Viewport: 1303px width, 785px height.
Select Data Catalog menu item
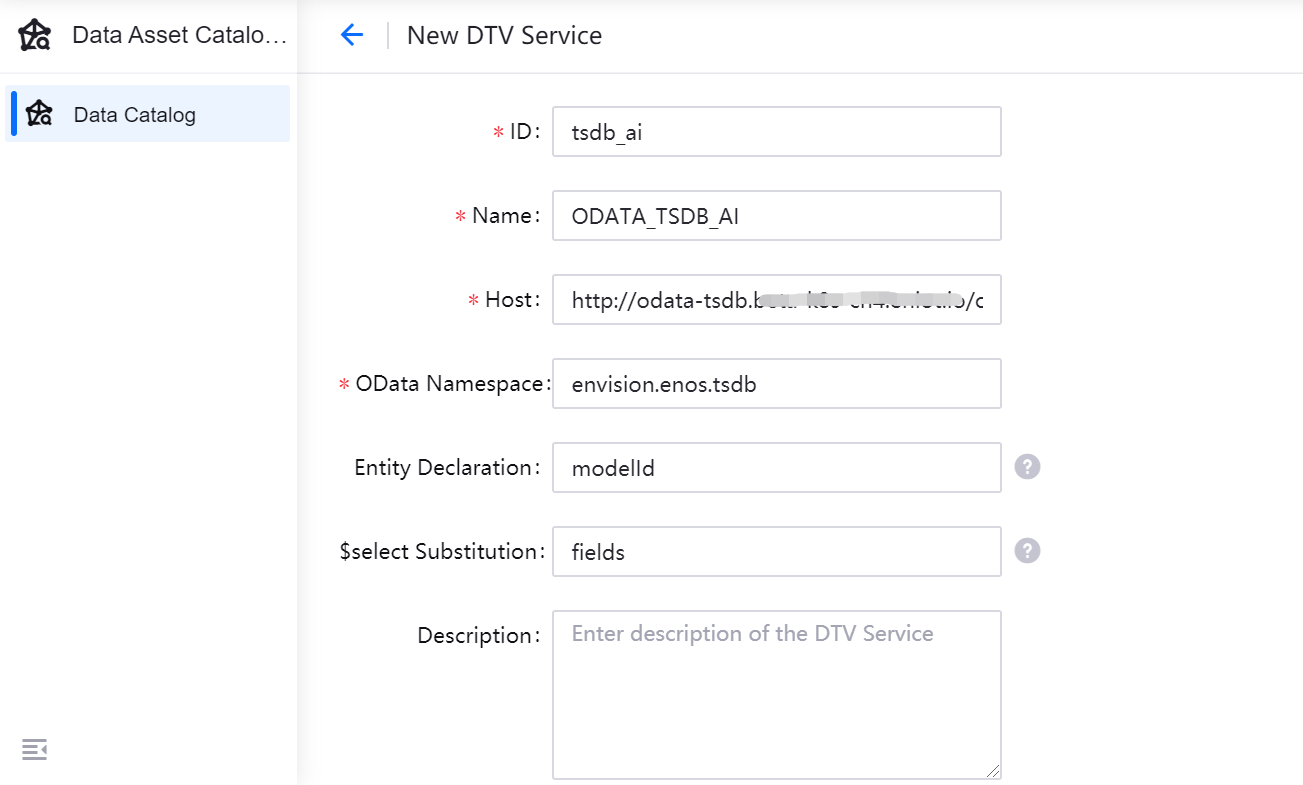[x=148, y=114]
